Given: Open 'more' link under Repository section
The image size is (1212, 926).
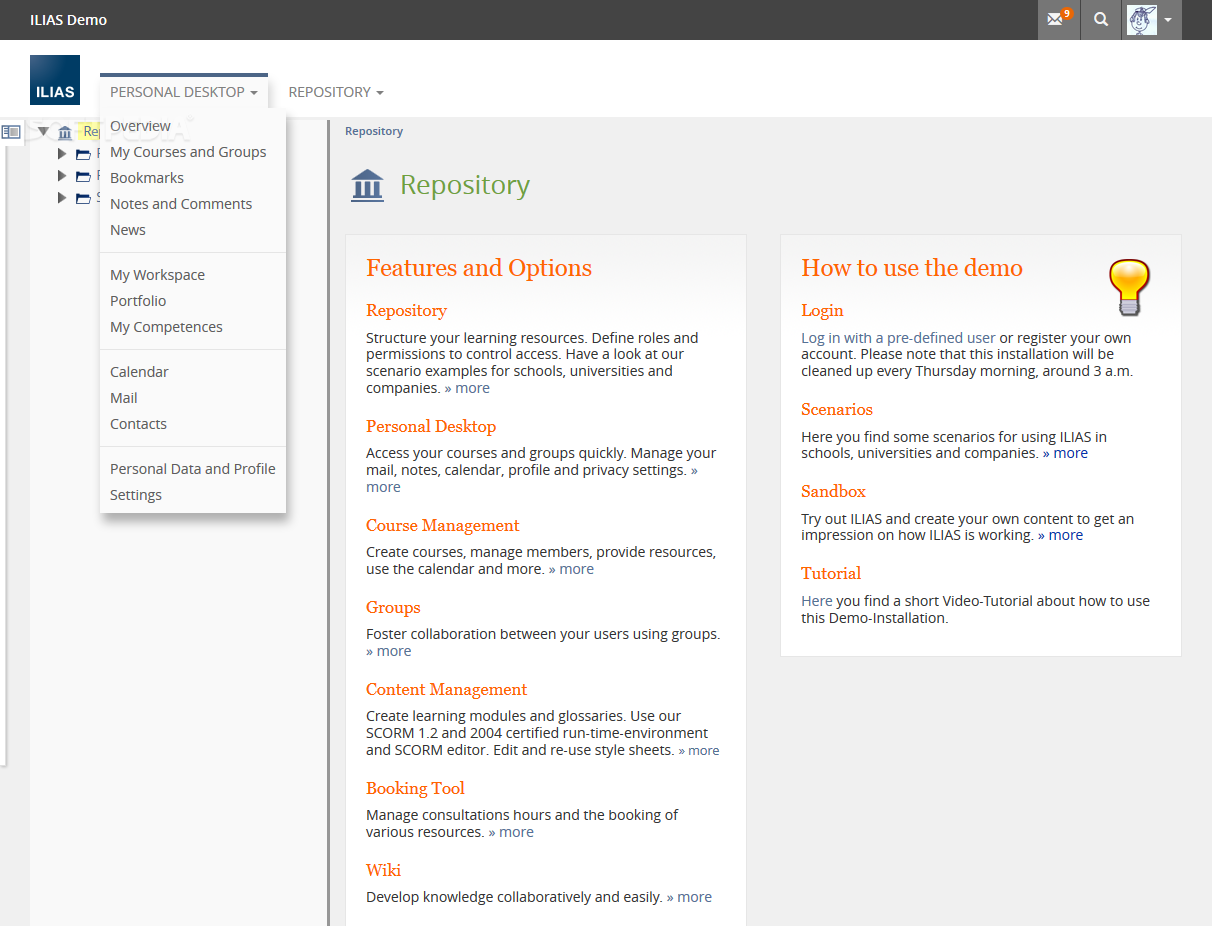Looking at the screenshot, I should (x=467, y=388).
